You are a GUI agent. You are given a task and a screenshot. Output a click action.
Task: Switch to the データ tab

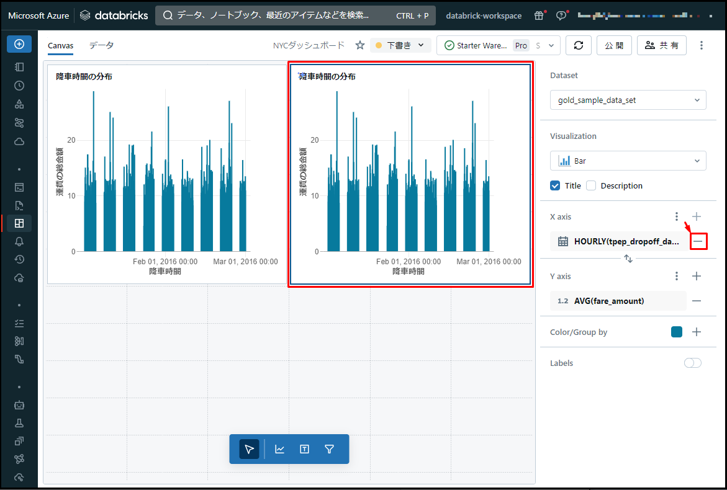[x=101, y=46]
